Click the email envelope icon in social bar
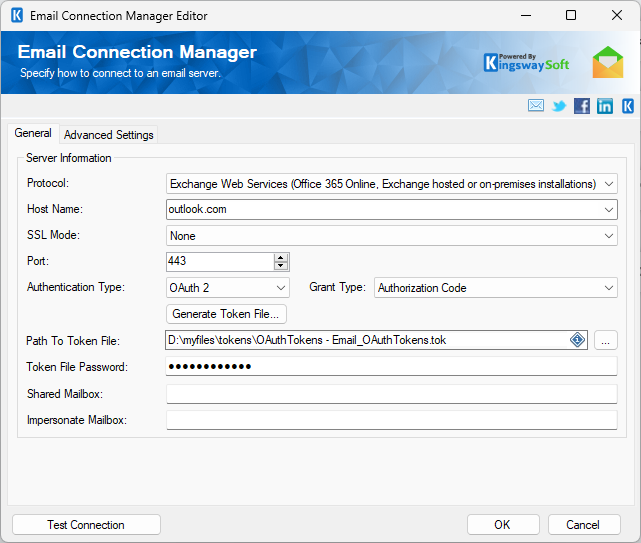641x543 pixels. pyautogui.click(x=536, y=106)
